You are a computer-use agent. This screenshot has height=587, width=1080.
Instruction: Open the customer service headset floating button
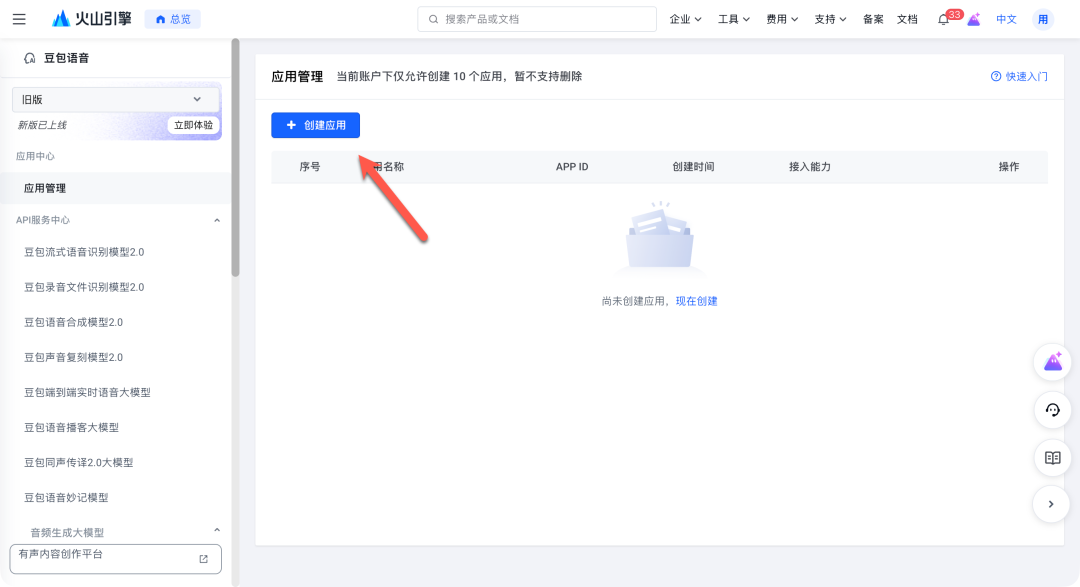click(x=1052, y=410)
